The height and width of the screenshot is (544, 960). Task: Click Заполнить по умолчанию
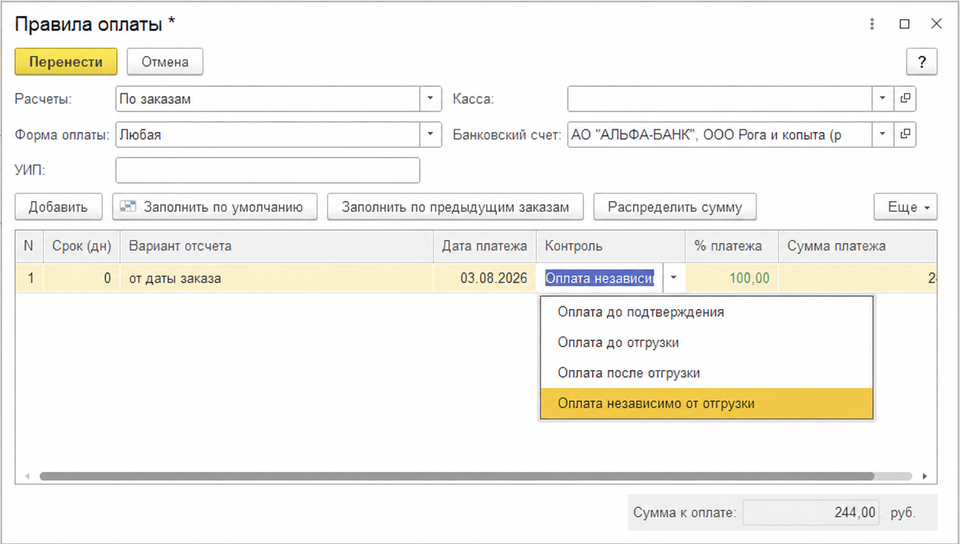coord(215,207)
